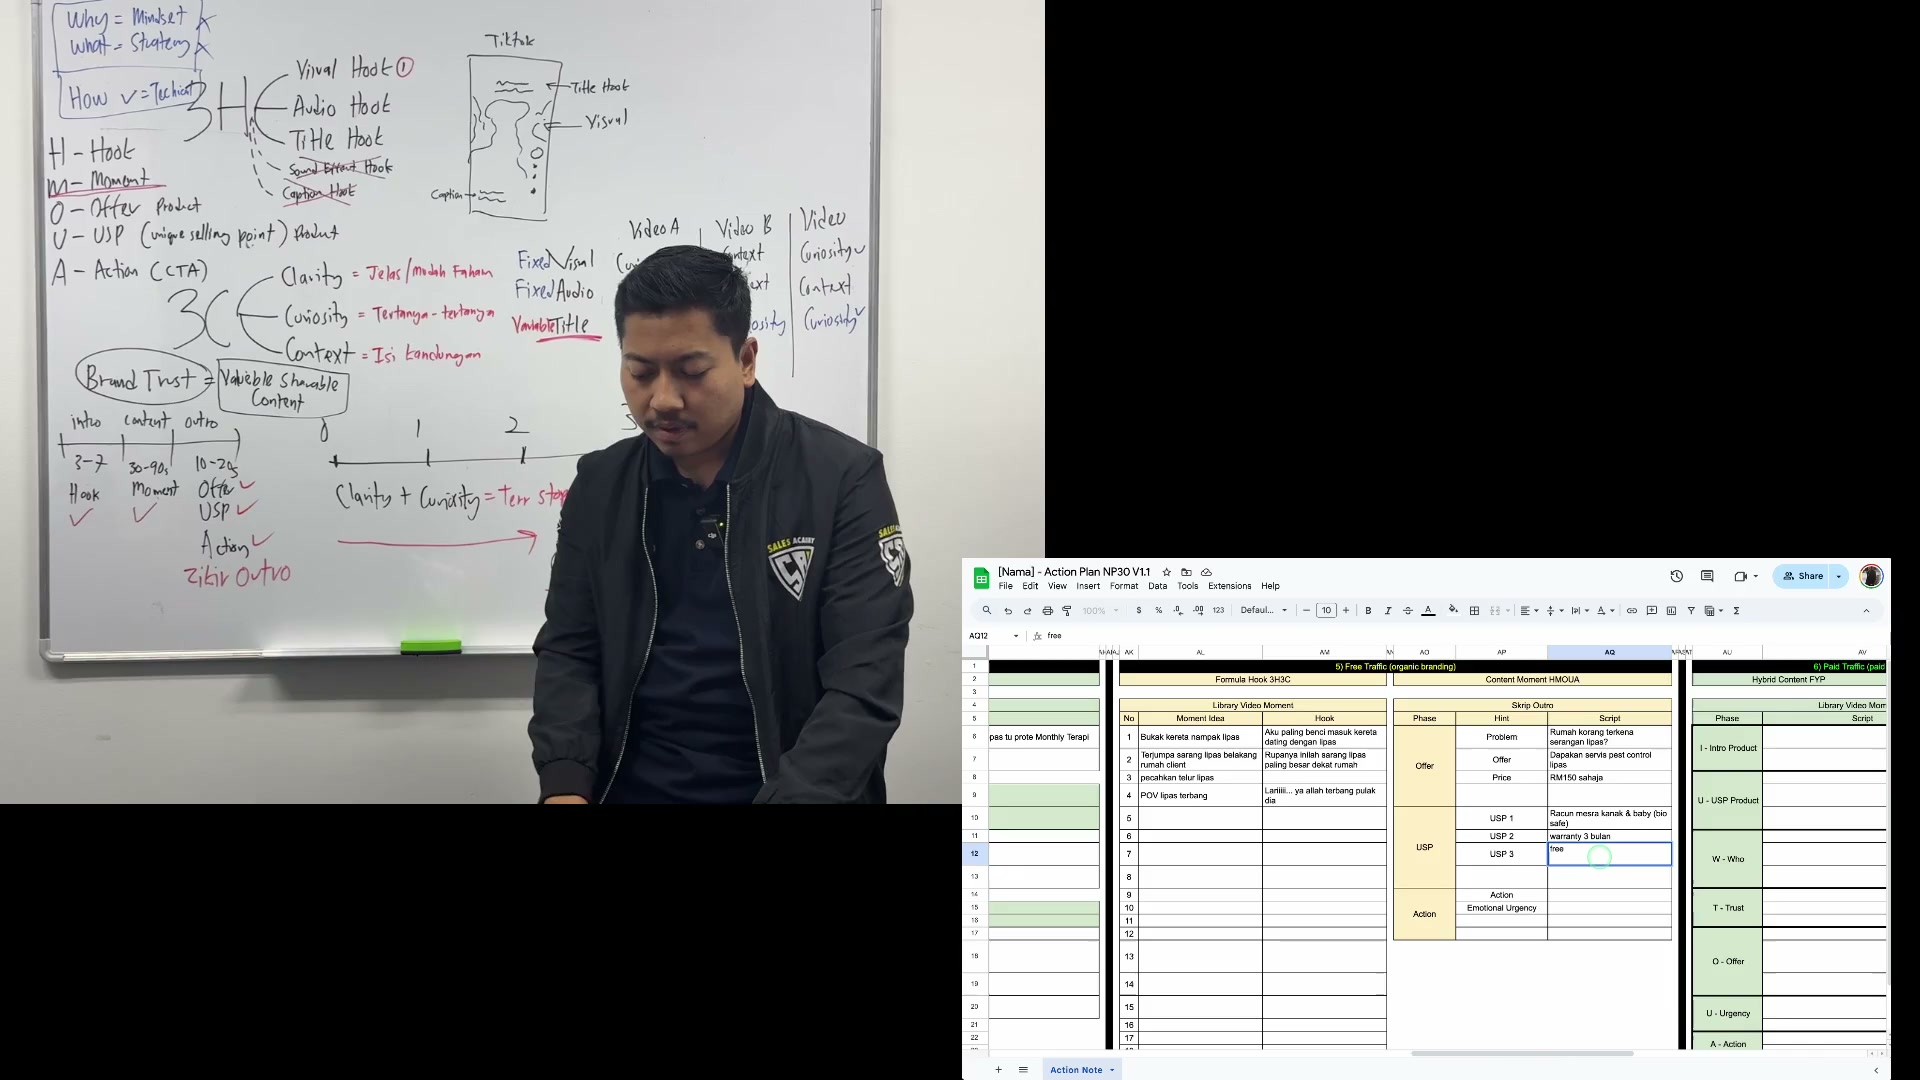Select the paint format tool

[x=1067, y=611]
